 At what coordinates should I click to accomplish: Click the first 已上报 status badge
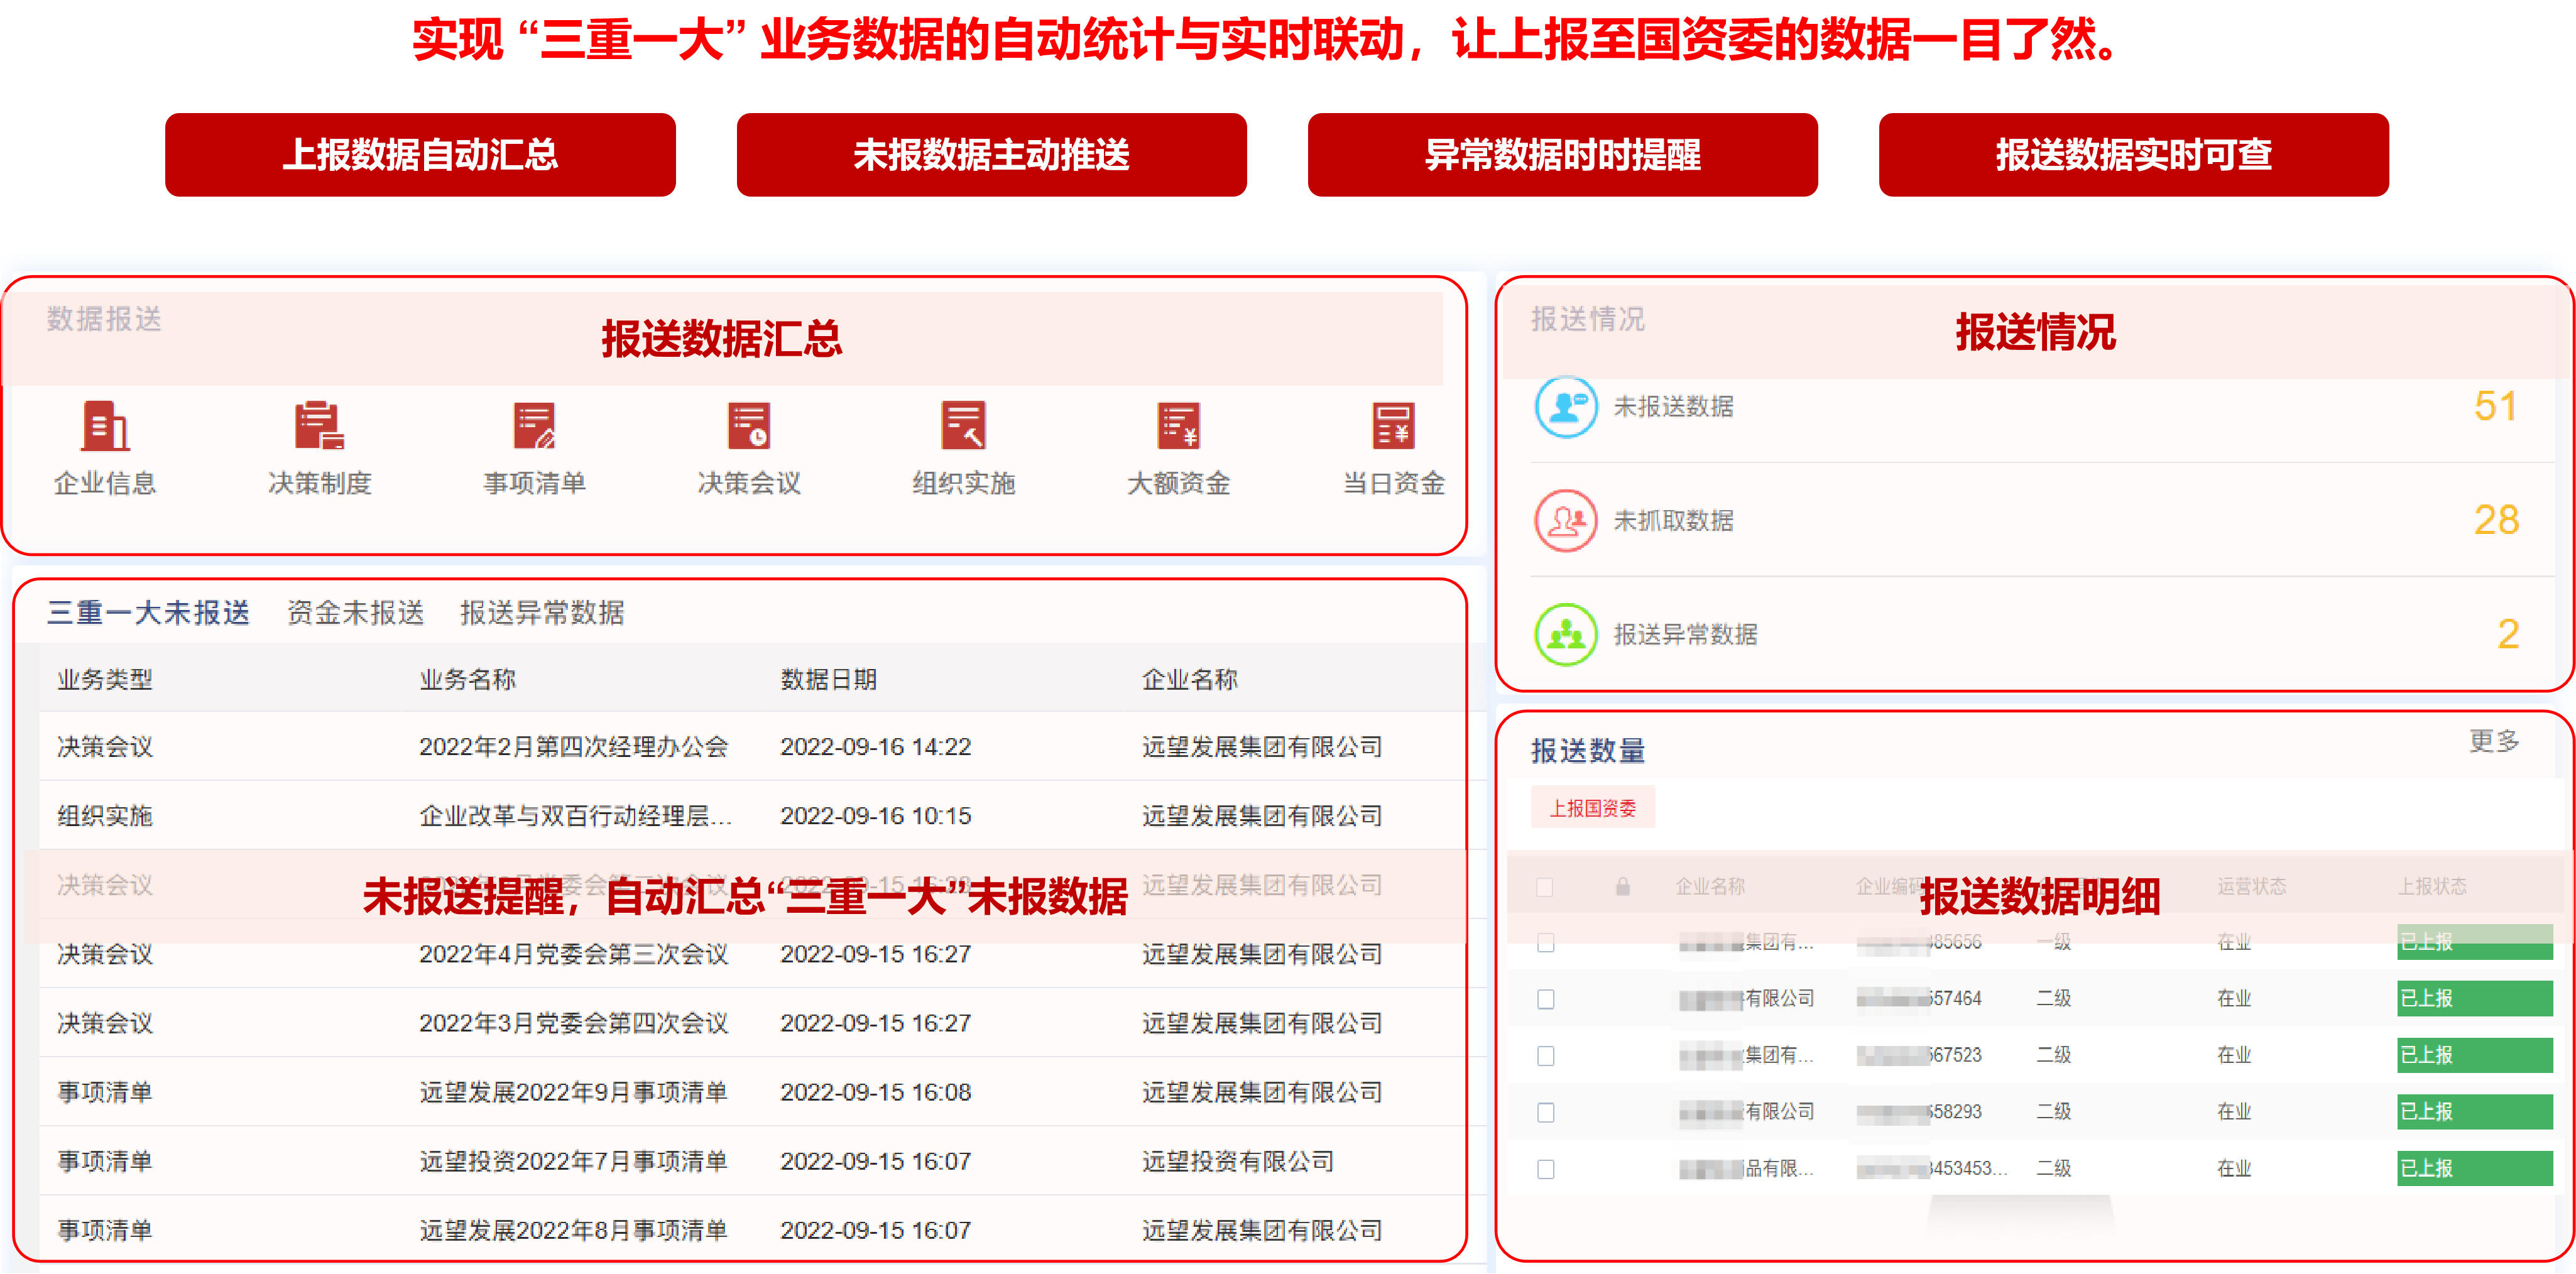[2475, 941]
